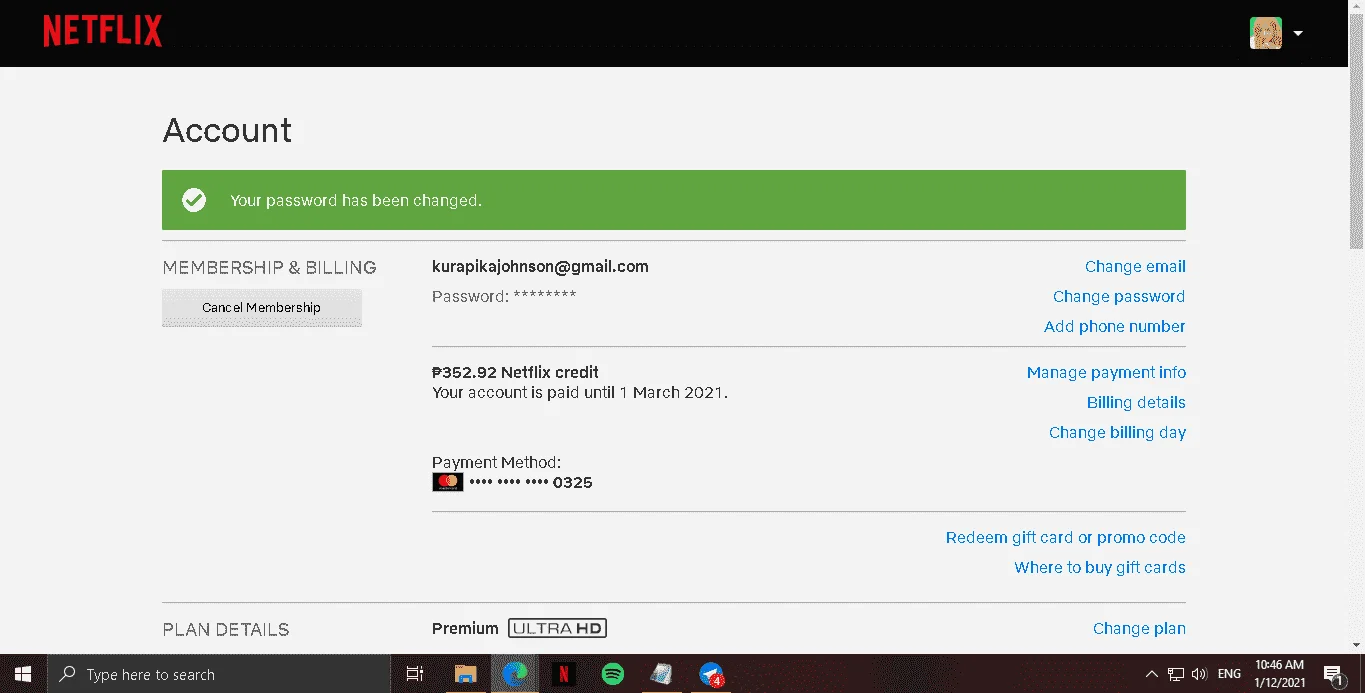Open Where to buy gift cards
The width and height of the screenshot is (1365, 693).
[x=1100, y=568]
